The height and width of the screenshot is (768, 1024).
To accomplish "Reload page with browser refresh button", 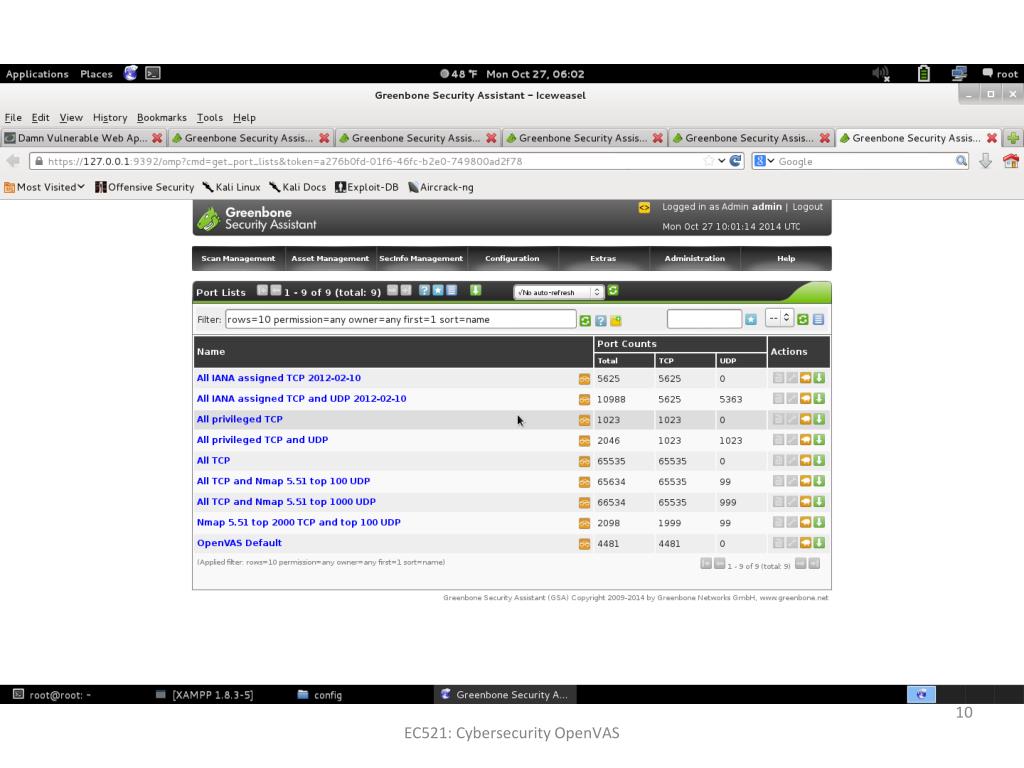I will [x=736, y=161].
